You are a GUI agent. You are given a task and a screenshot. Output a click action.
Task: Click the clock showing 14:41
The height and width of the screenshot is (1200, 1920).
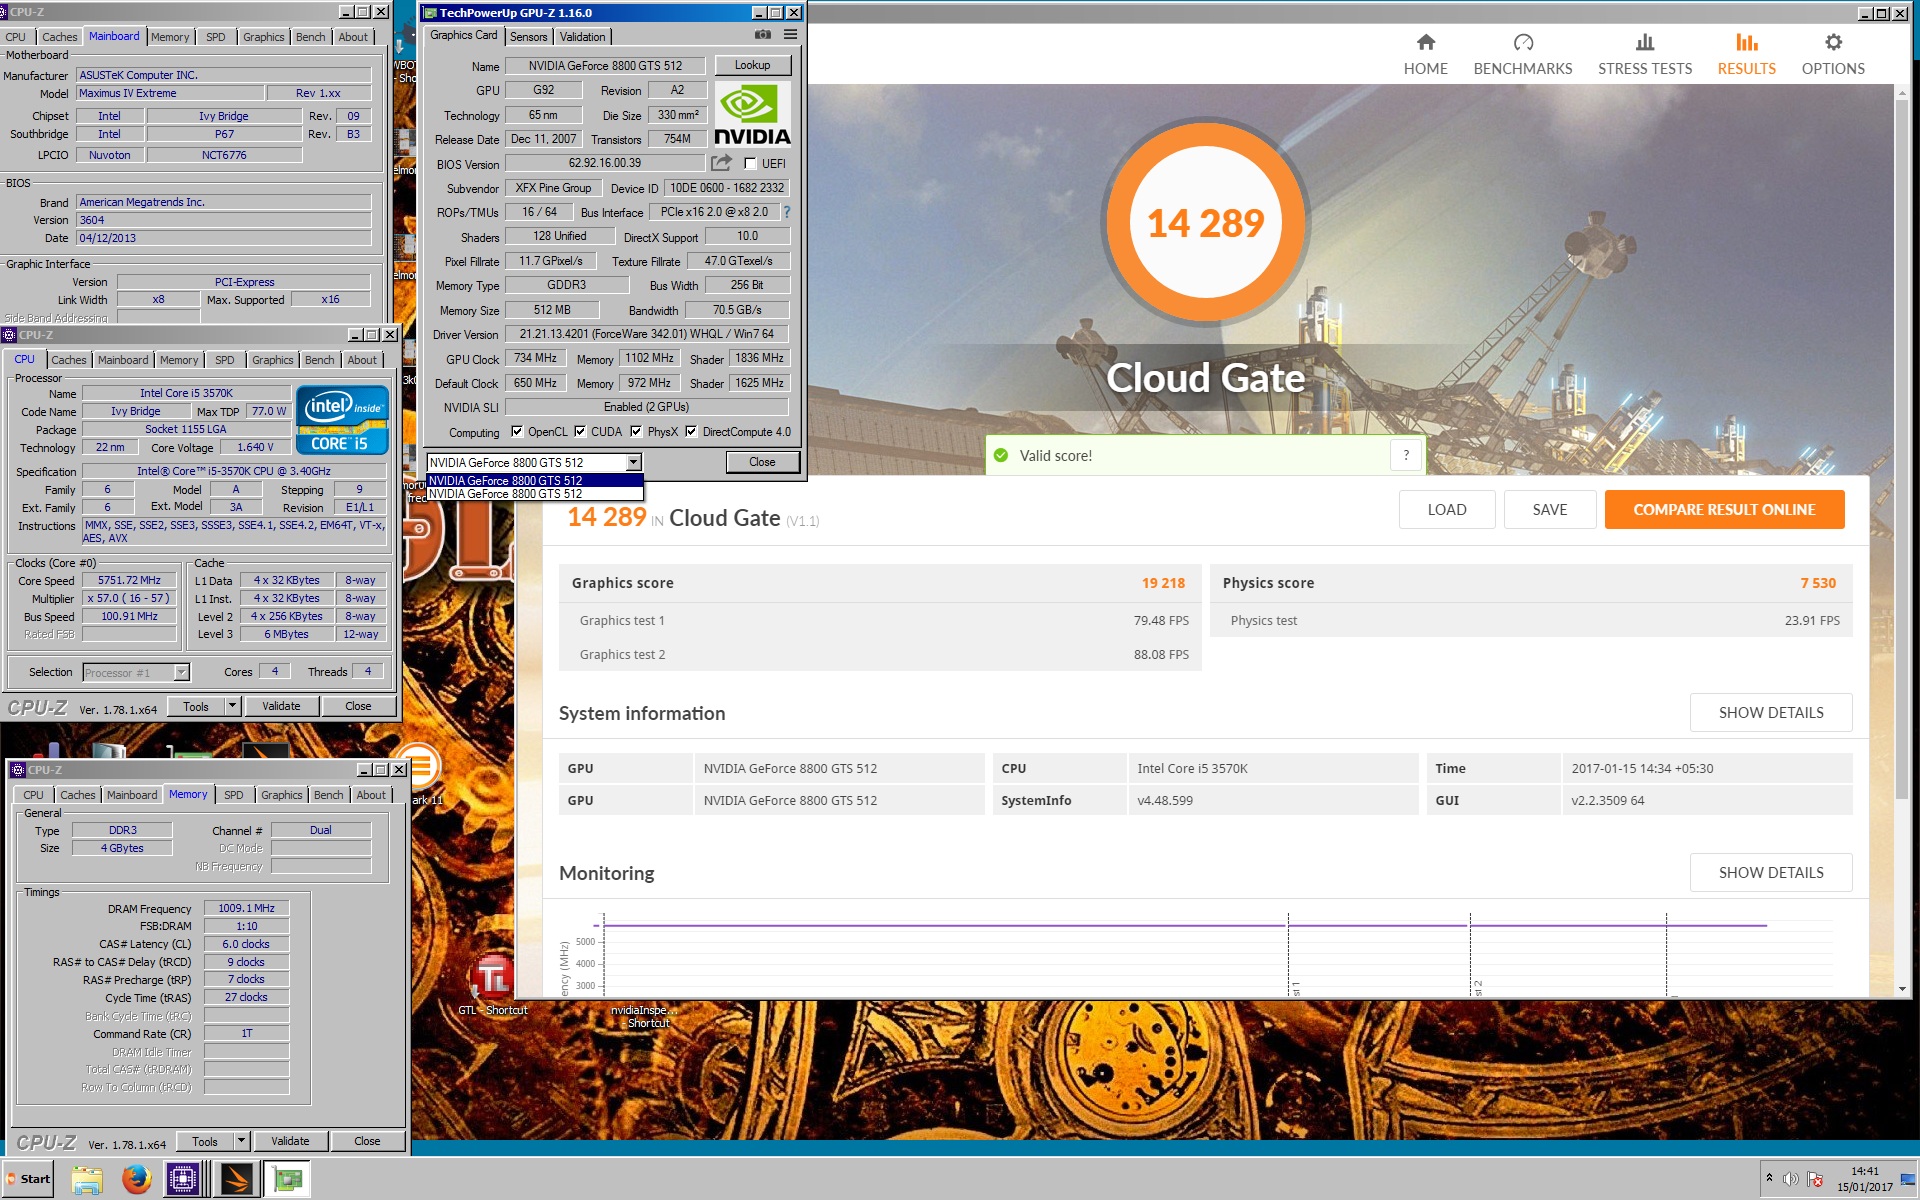1864,1171
